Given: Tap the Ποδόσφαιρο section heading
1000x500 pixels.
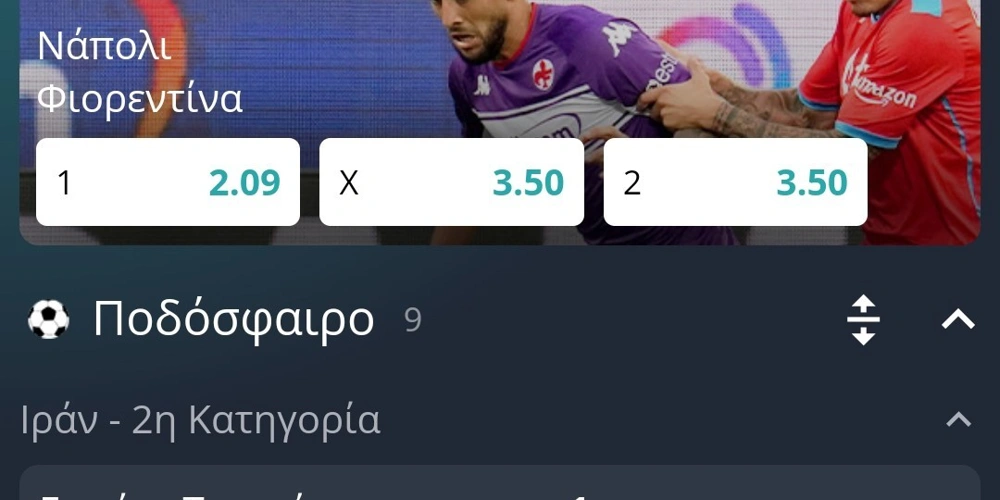Looking at the screenshot, I should 233,319.
